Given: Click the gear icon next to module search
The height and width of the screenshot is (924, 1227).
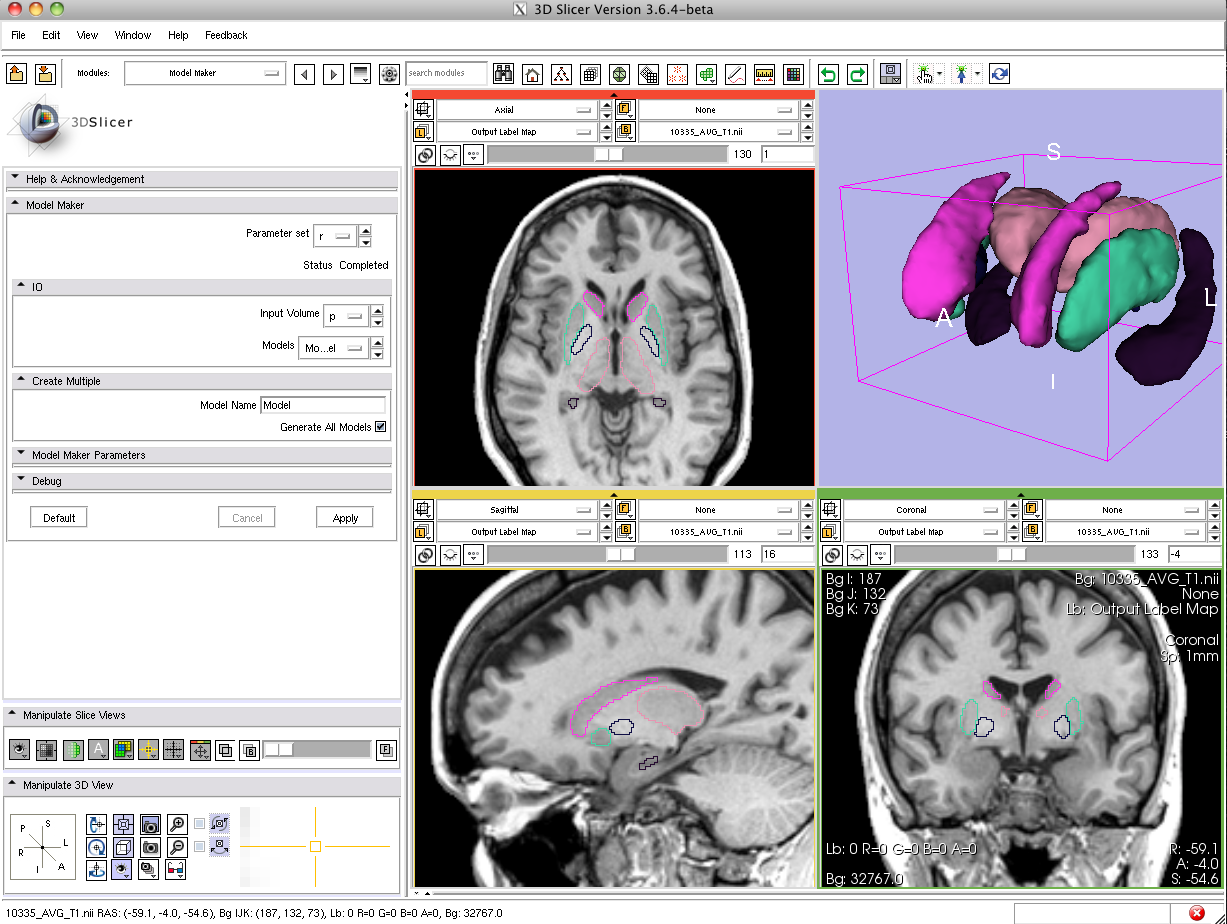Looking at the screenshot, I should coord(390,74).
